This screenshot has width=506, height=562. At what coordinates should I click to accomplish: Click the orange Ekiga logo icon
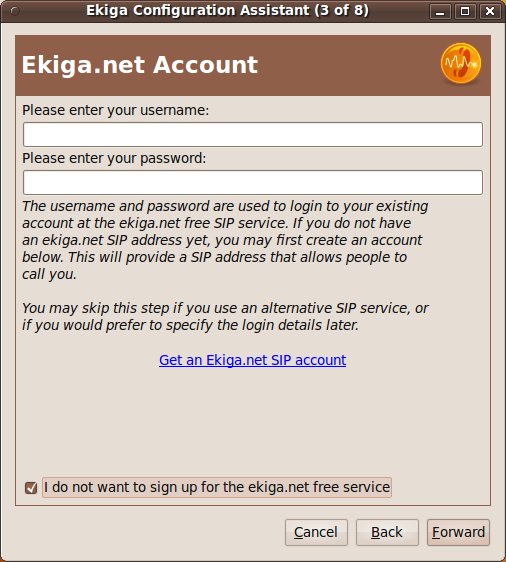[x=460, y=64]
